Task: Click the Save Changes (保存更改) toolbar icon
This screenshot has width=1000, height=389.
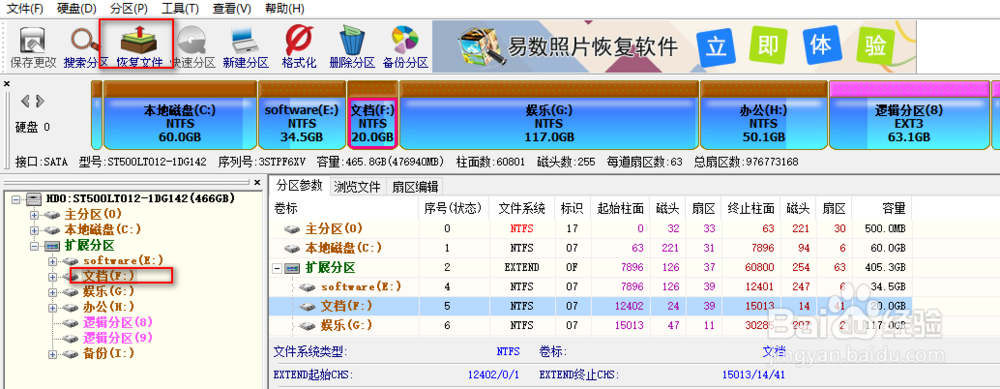Action: [x=33, y=48]
